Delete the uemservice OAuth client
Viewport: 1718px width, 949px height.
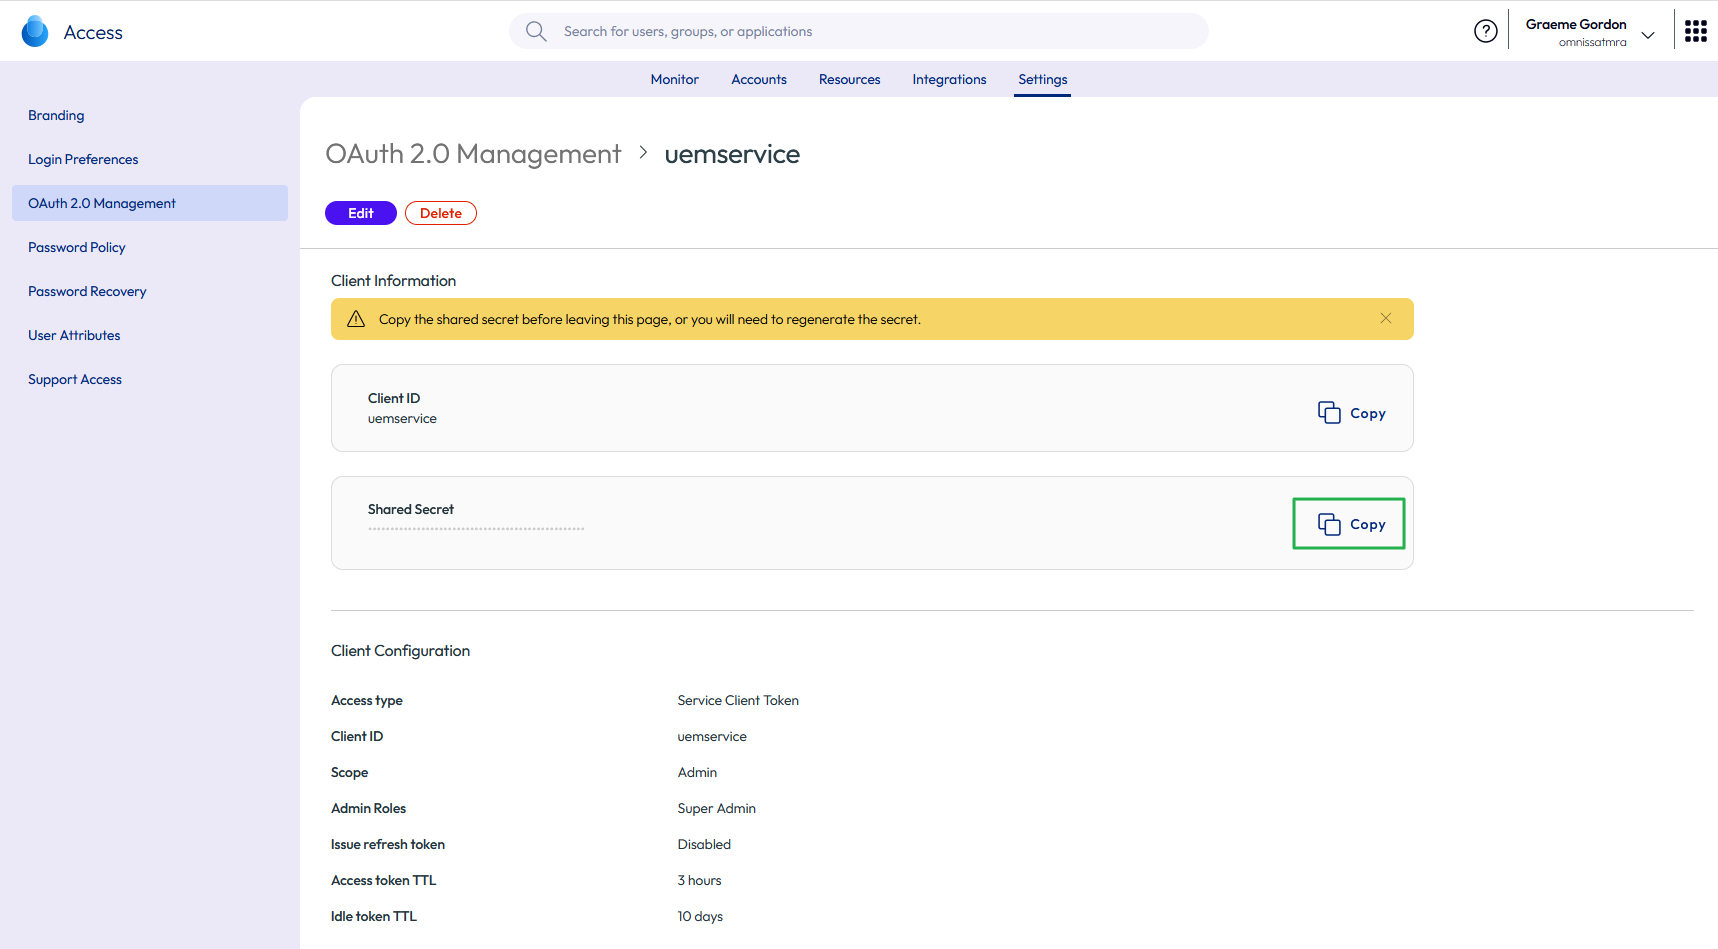440,213
